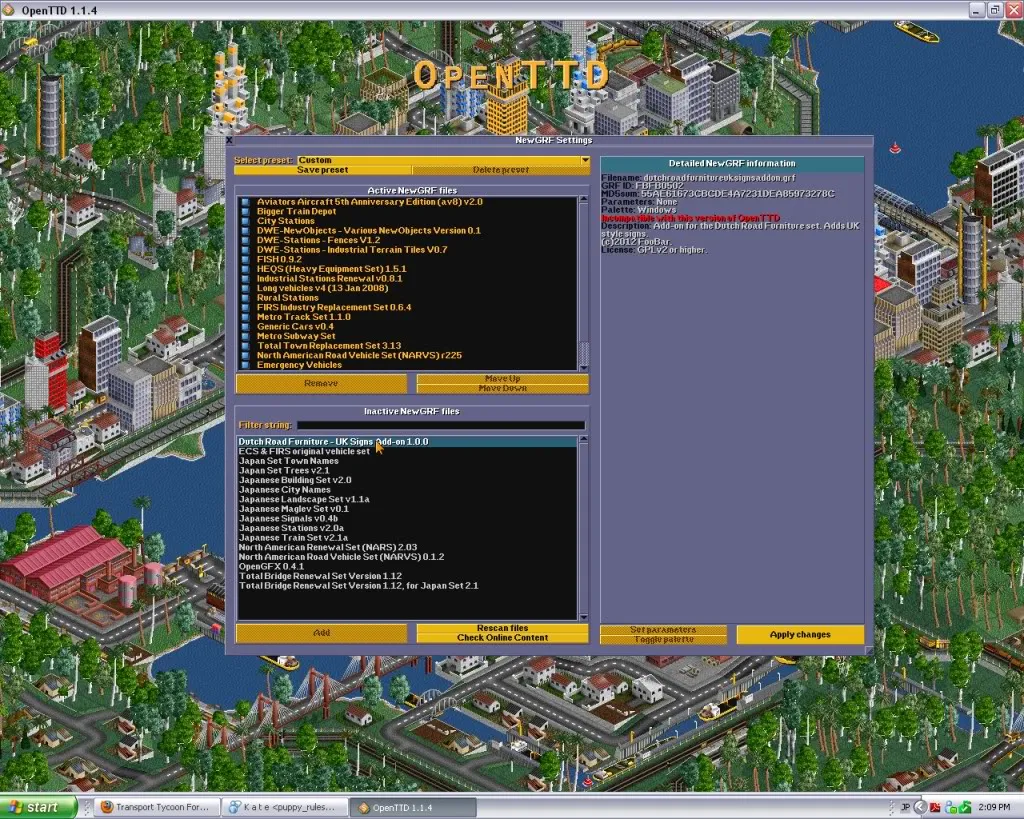Click the blue square beside Metro Subway Set

click(246, 336)
